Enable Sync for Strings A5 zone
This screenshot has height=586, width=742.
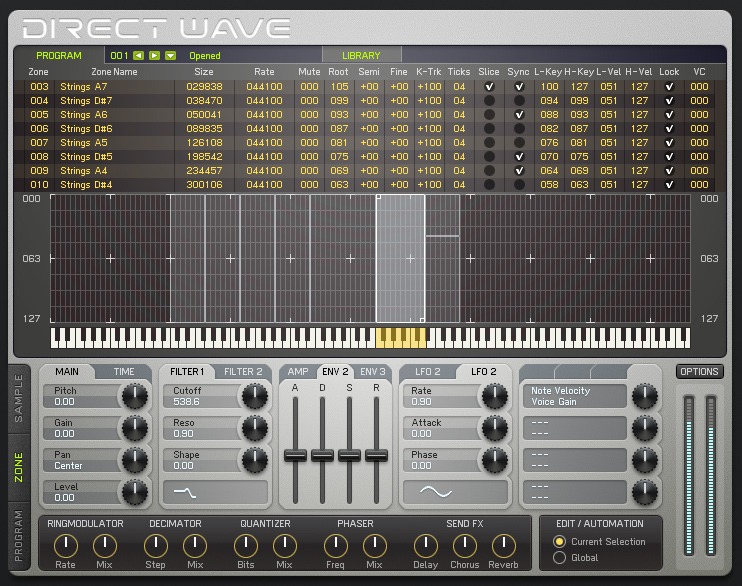[519, 142]
